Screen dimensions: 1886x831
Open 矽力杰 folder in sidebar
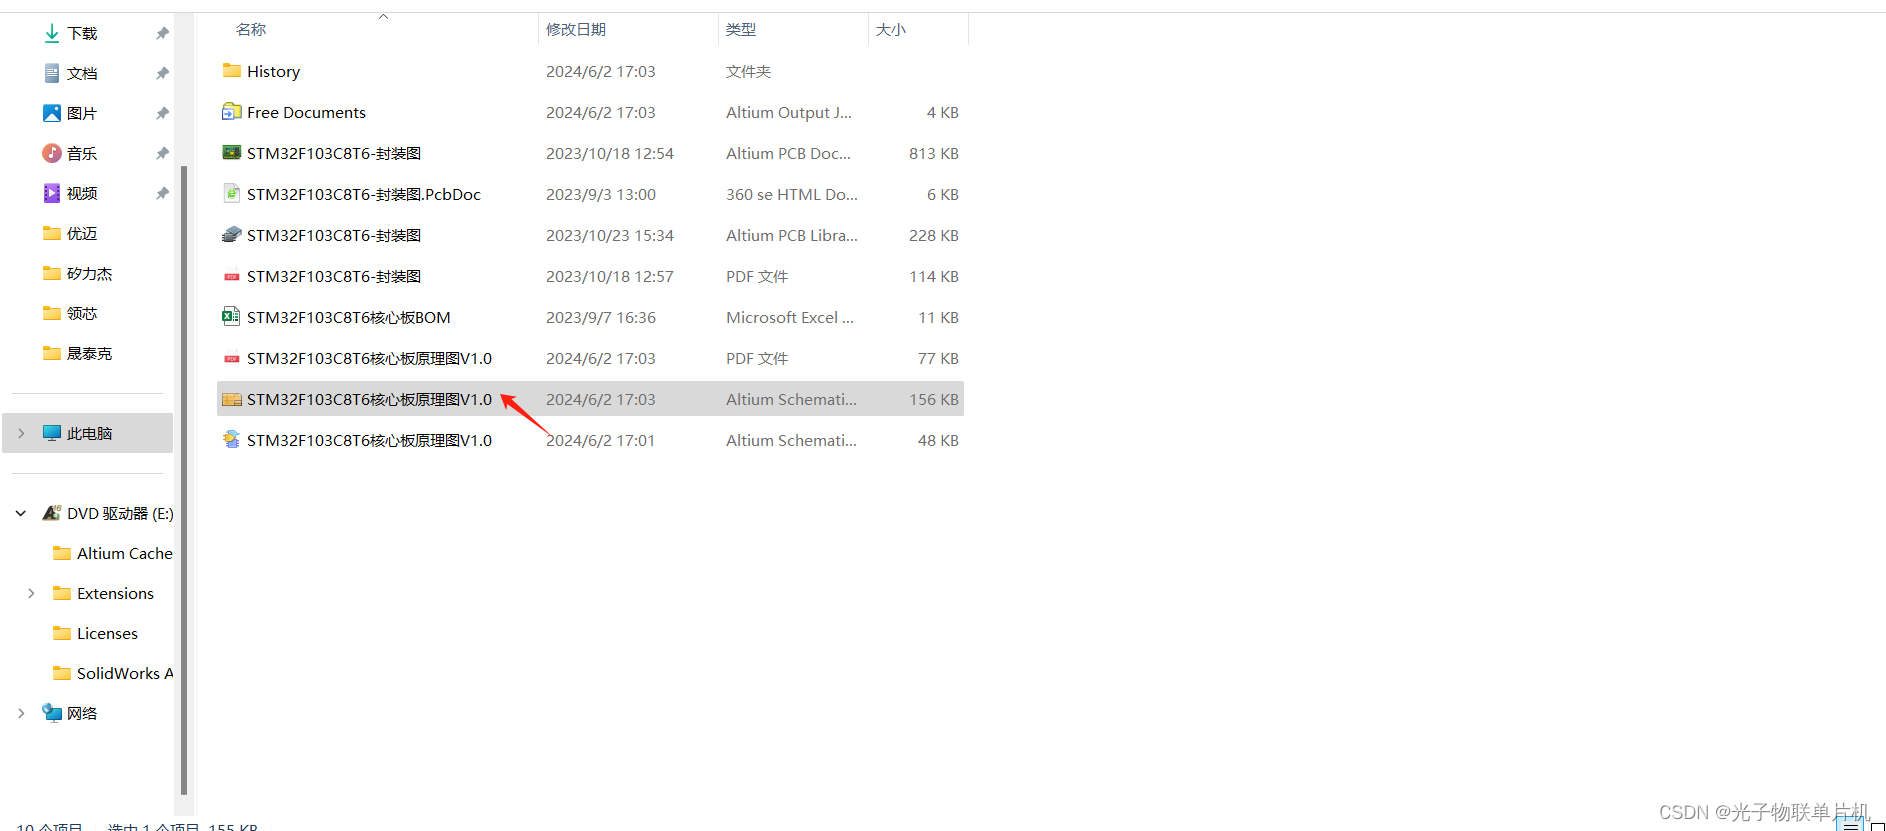click(x=89, y=273)
